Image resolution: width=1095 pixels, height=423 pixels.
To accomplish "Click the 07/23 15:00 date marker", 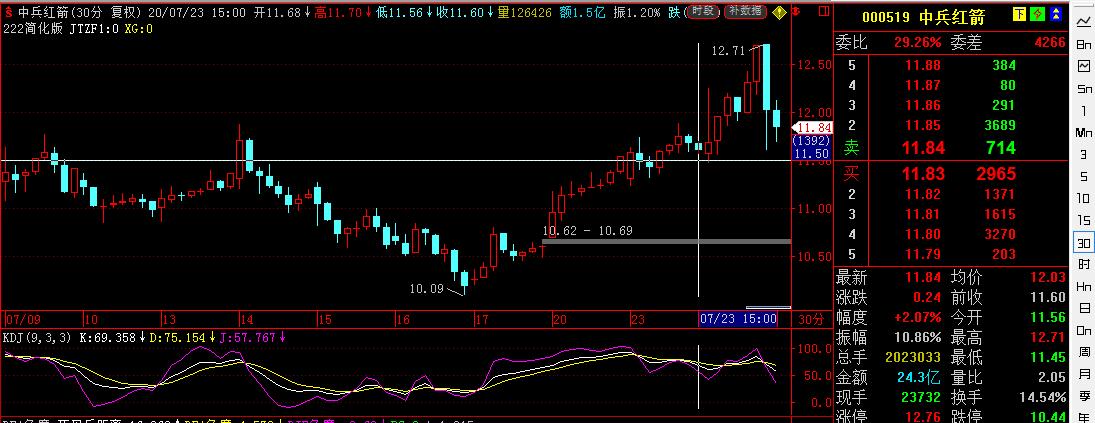I will 738,320.
